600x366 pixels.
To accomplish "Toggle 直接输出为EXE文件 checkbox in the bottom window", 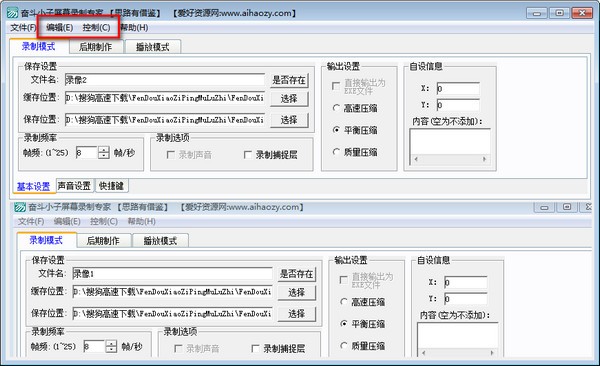I will click(344, 280).
